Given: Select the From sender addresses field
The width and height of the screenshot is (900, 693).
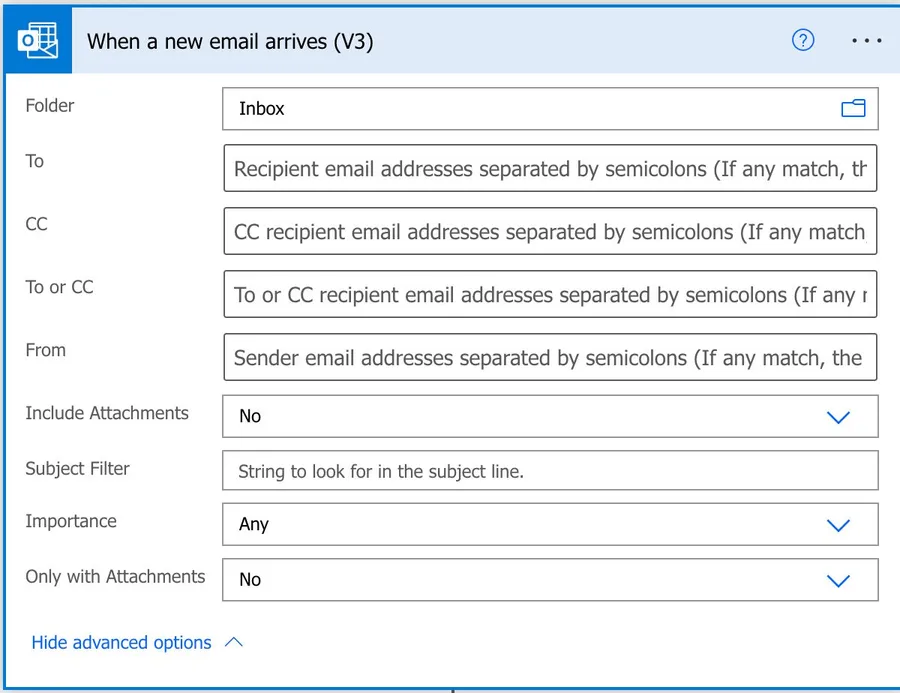Looking at the screenshot, I should (549, 358).
